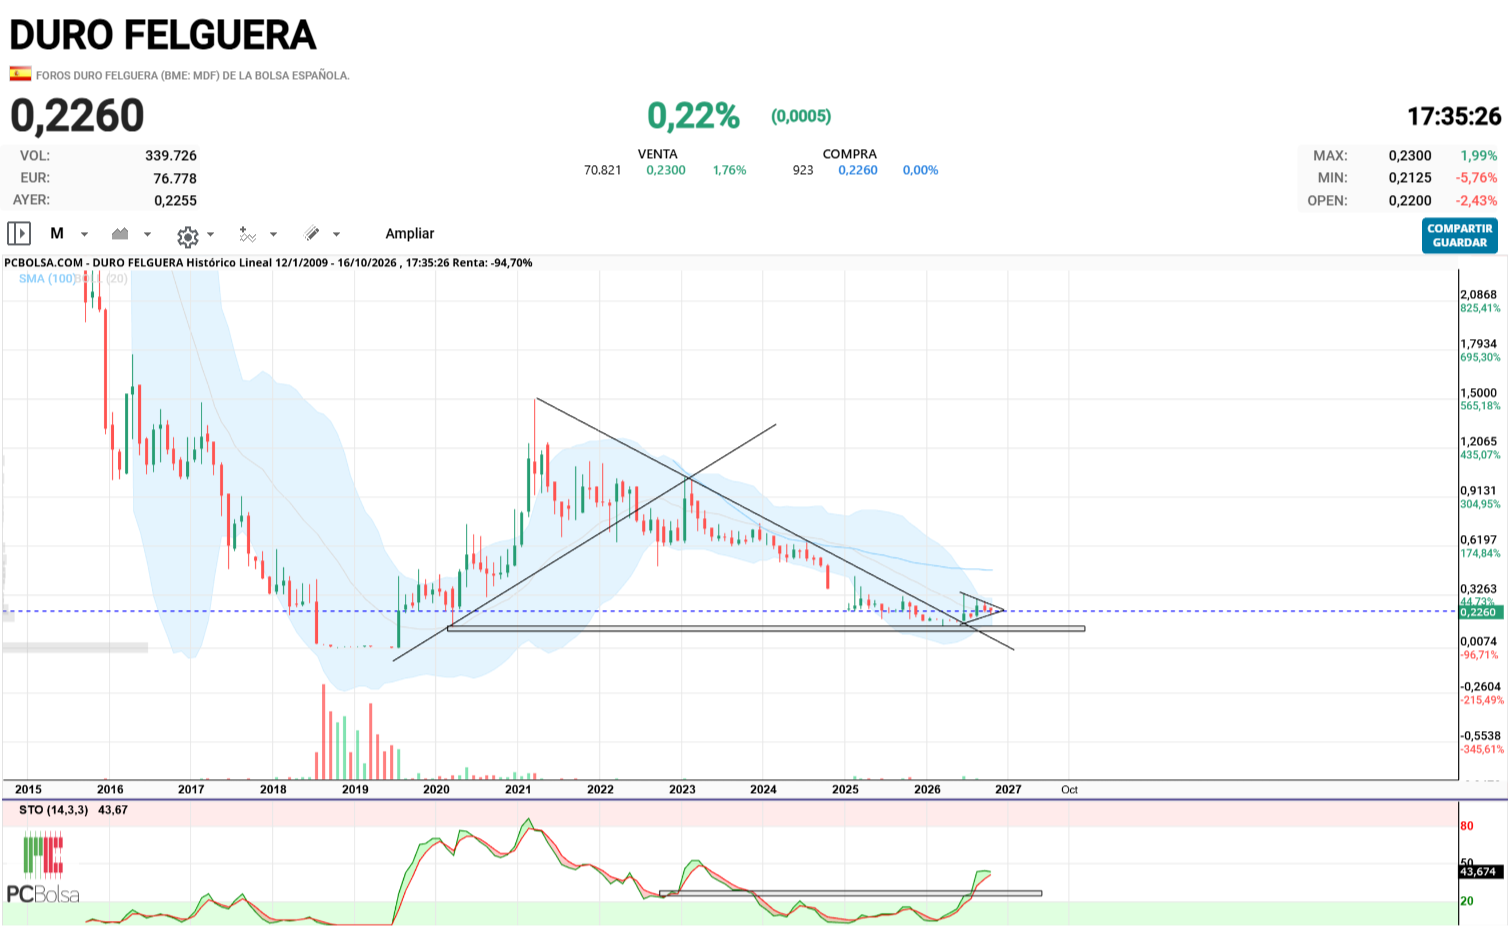Expand the arrow beside the pencil icon
Screen dimensions: 1510x926
pyautogui.click(x=336, y=234)
